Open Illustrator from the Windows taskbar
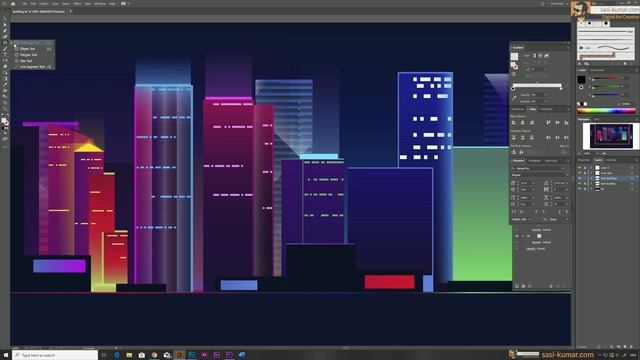The height and width of the screenshot is (360, 640). pos(179,355)
